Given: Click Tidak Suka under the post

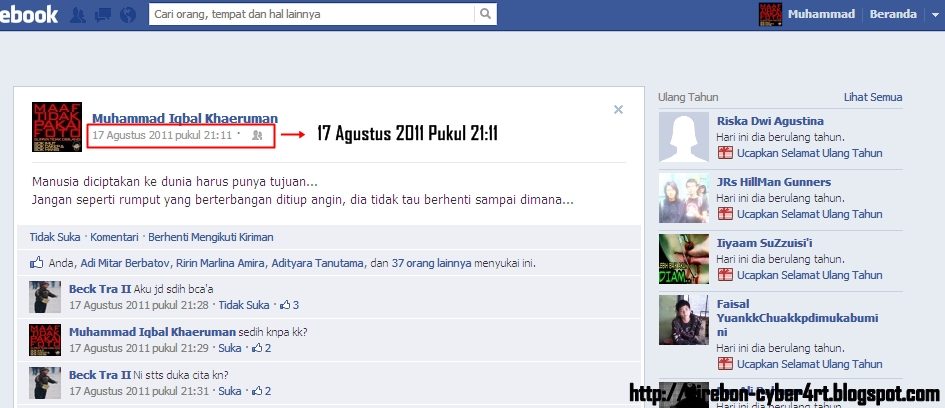Looking at the screenshot, I should tap(55, 237).
